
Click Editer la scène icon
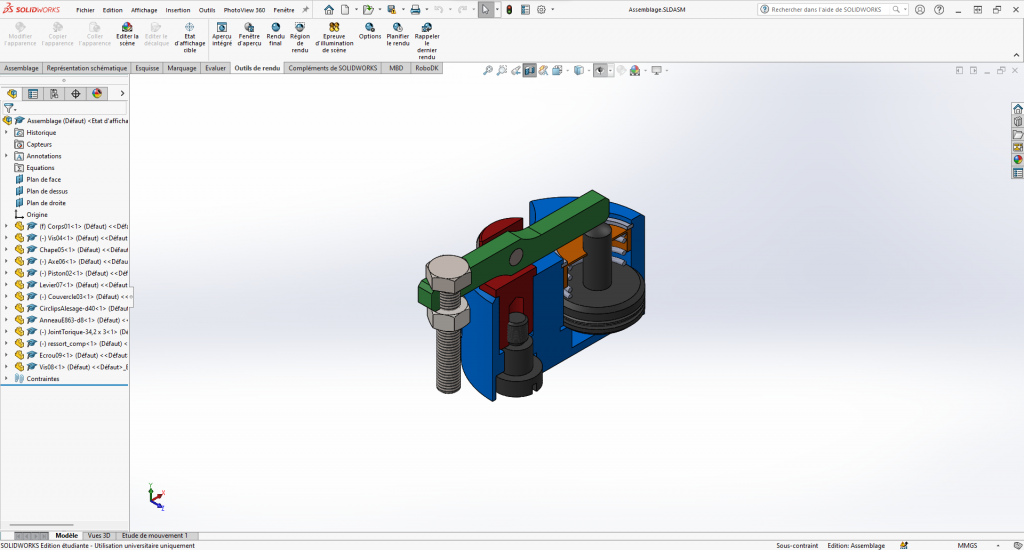pos(127,27)
